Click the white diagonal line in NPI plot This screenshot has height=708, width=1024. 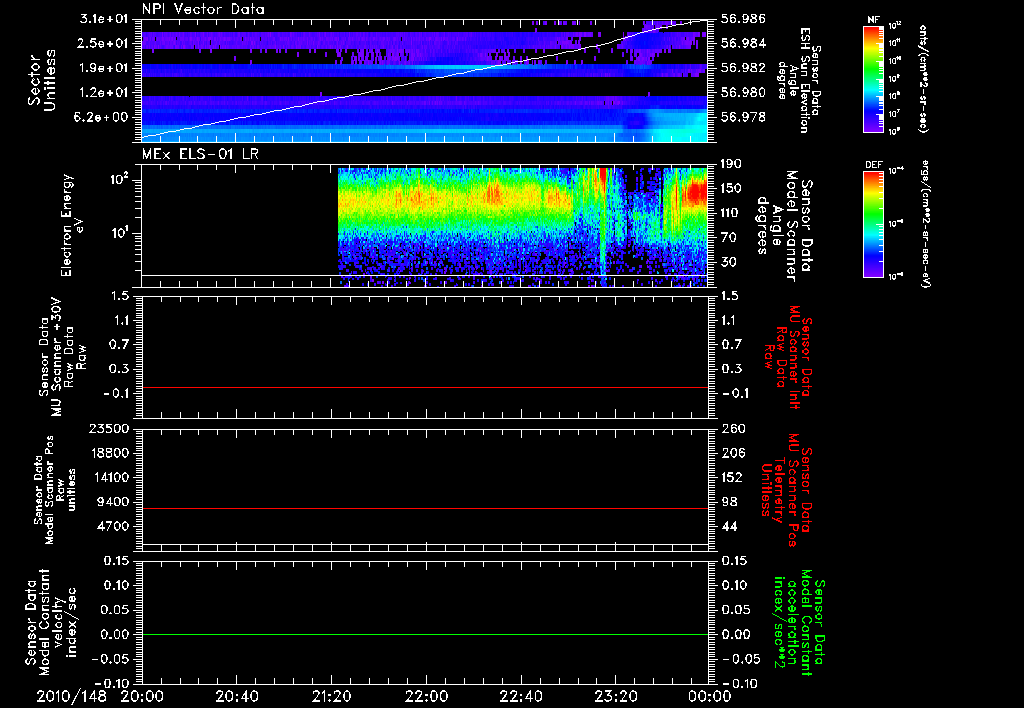pos(425,80)
